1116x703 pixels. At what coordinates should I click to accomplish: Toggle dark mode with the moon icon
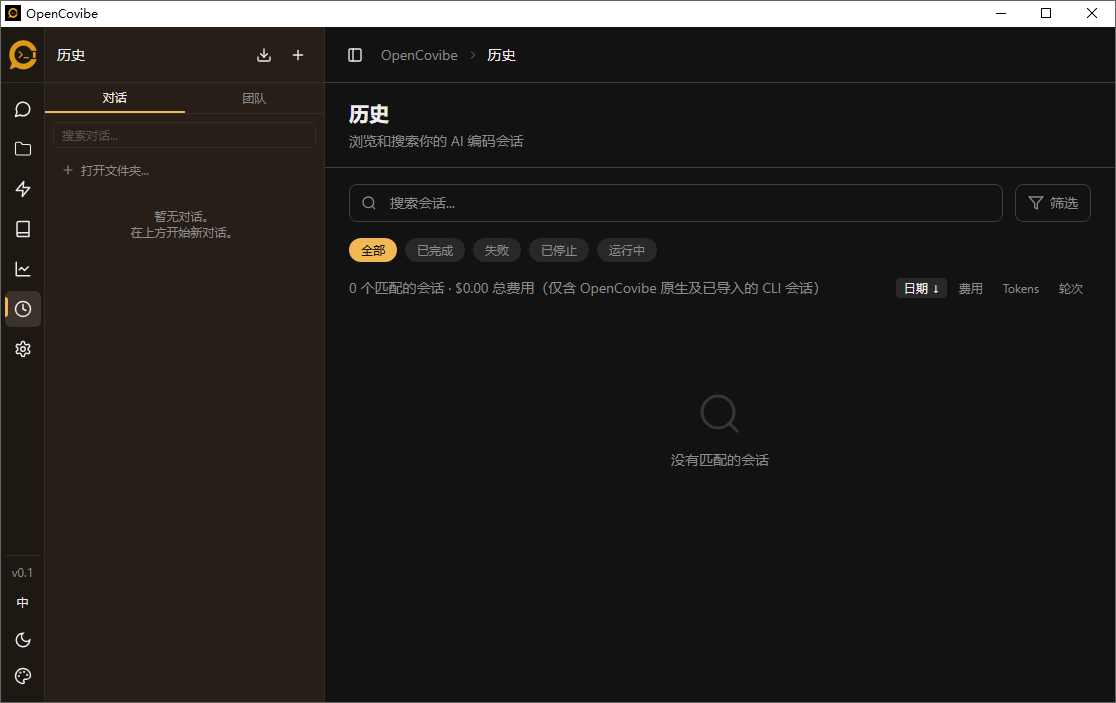(22, 639)
